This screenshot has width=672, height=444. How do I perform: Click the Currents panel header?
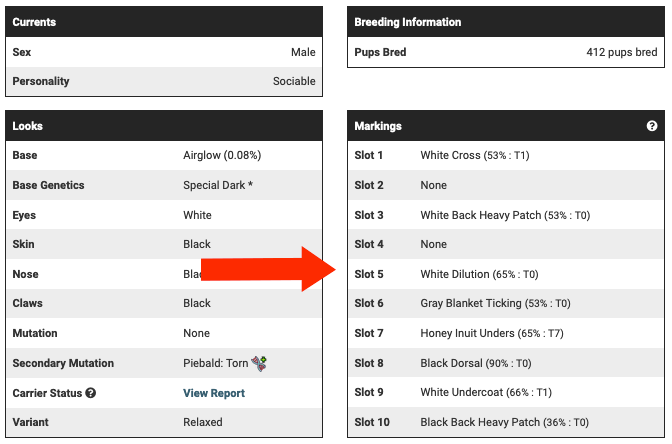point(164,22)
